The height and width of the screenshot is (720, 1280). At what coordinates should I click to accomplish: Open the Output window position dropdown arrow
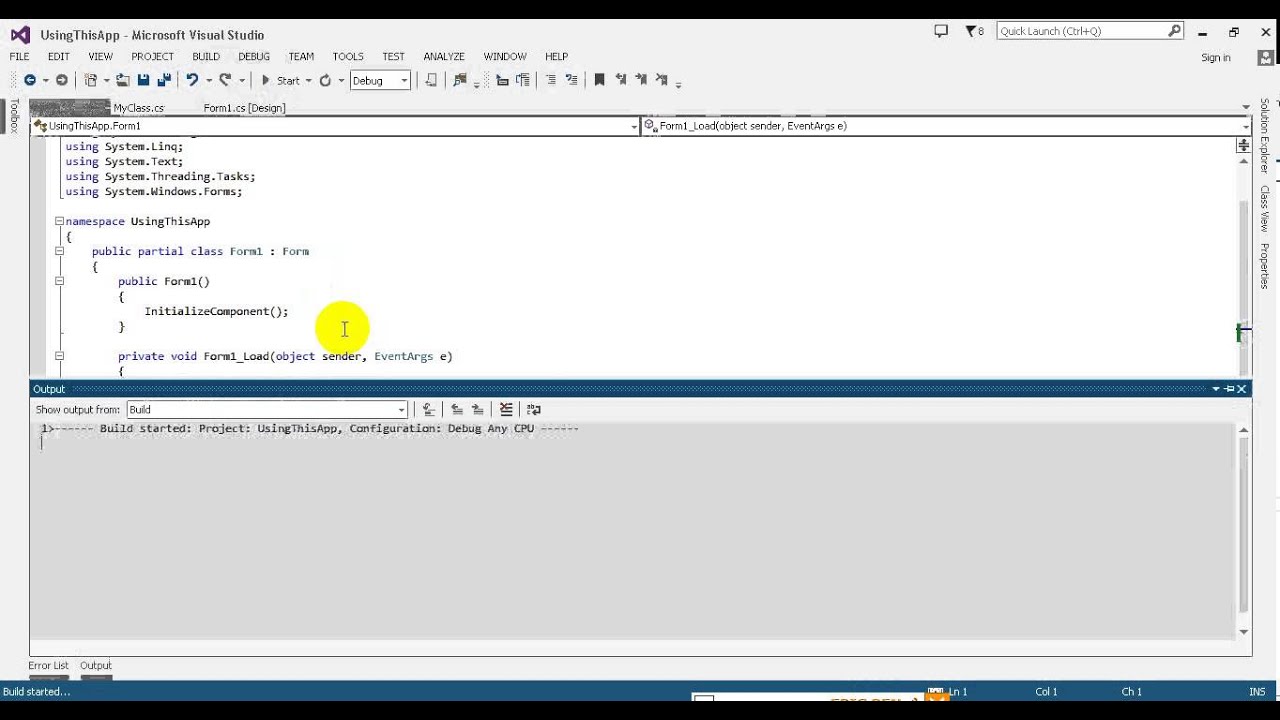tap(1216, 389)
